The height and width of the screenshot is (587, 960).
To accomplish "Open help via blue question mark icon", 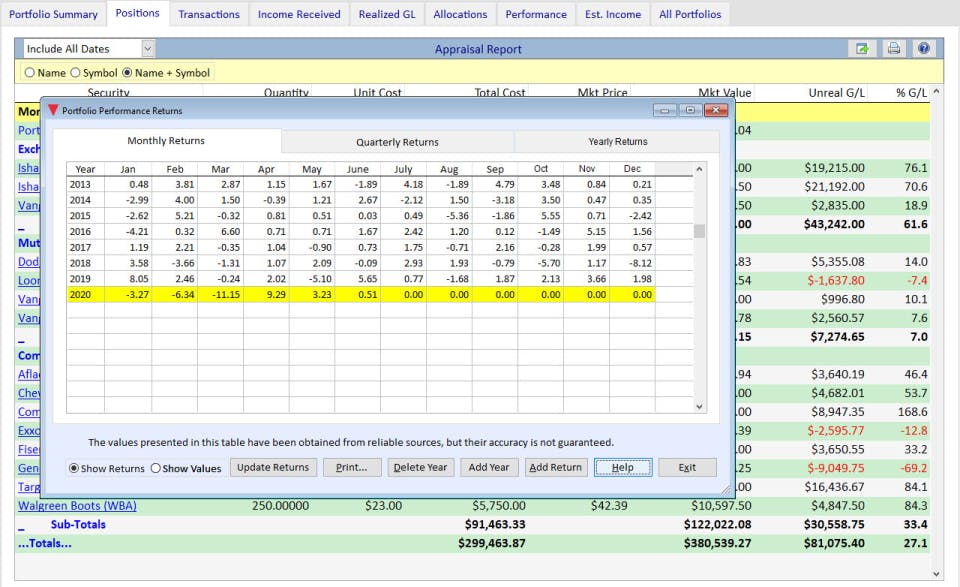I will [x=923, y=49].
